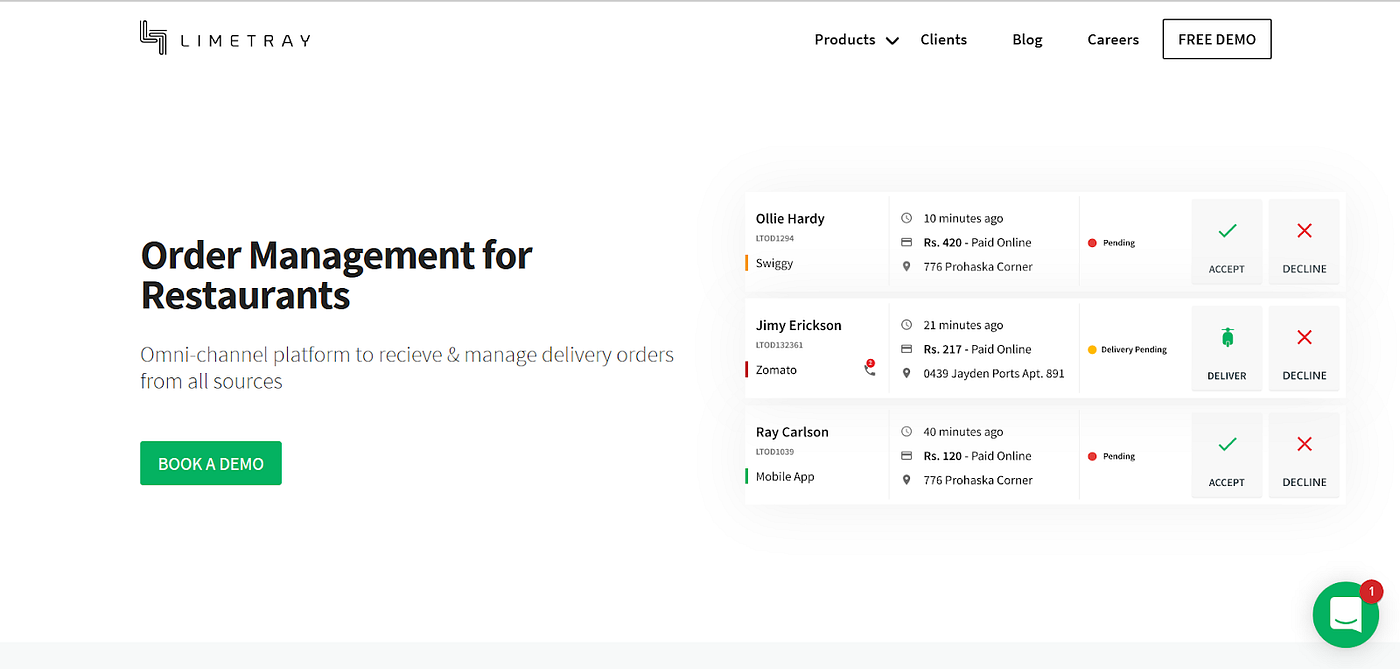This screenshot has height=669, width=1400.
Task: Click location pin in Ollie Hardy's order
Action: pyautogui.click(x=907, y=266)
